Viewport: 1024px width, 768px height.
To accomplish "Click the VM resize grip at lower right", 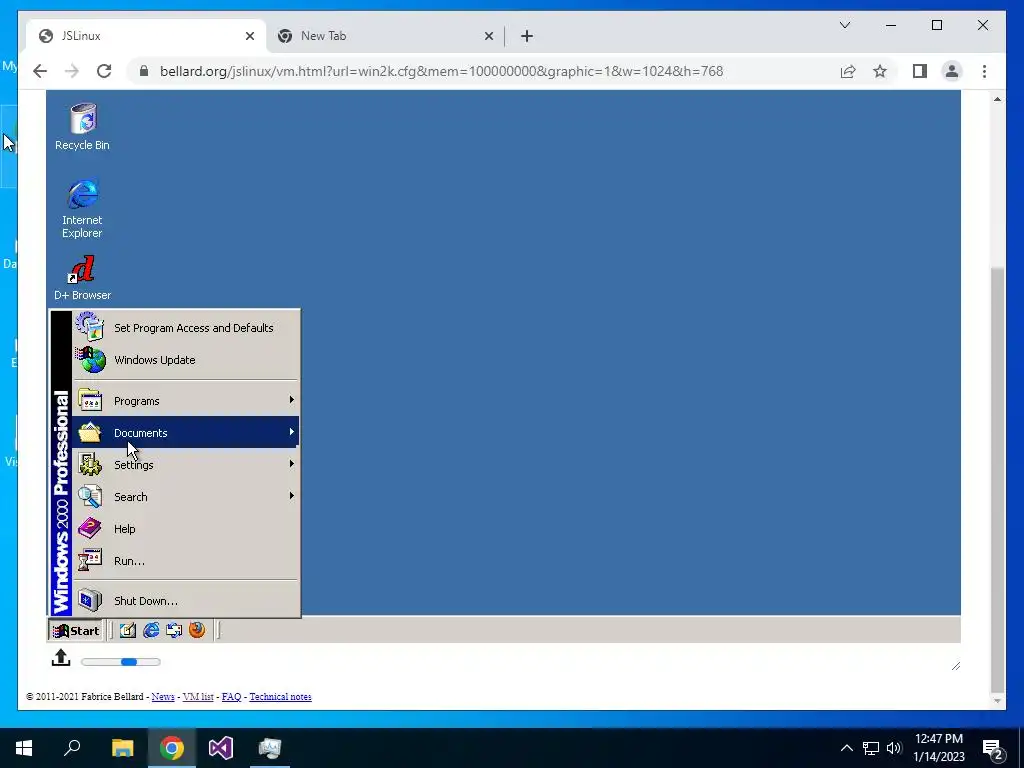I will point(955,665).
